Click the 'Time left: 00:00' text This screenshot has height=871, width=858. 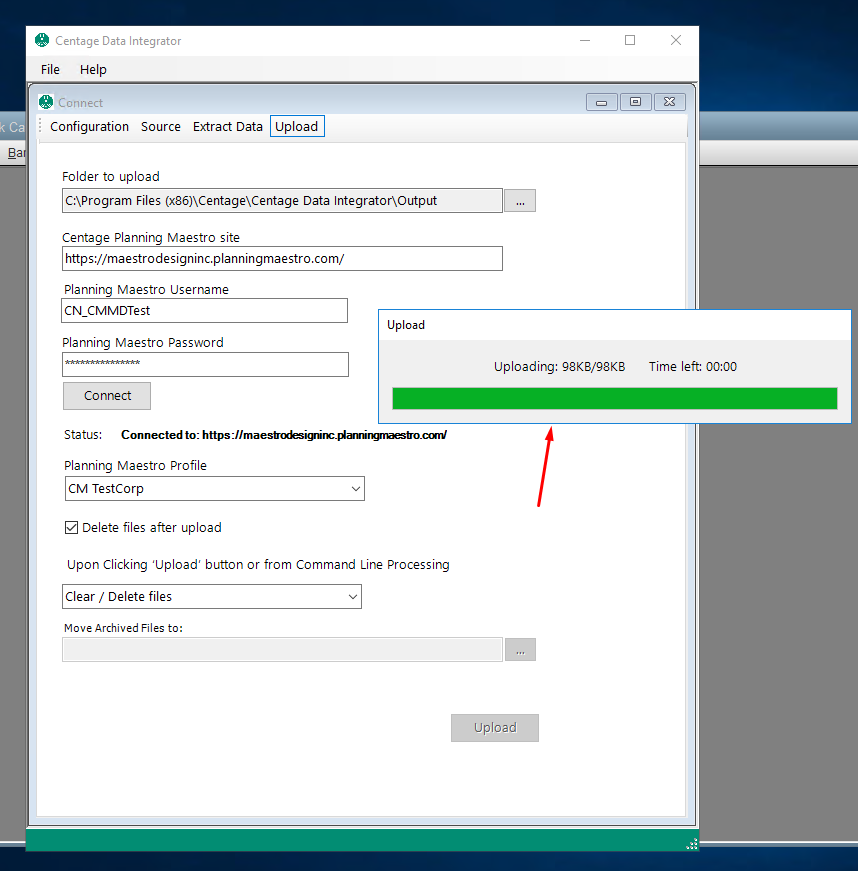pos(693,367)
